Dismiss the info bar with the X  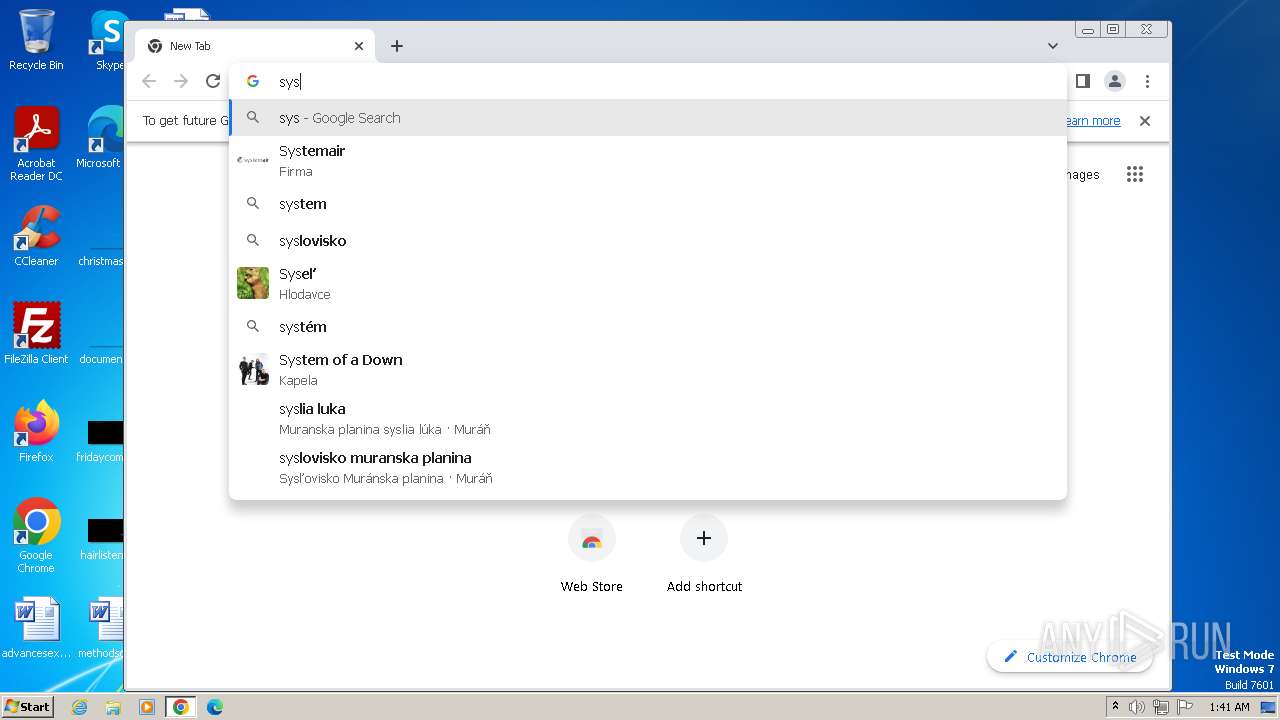pos(1145,121)
